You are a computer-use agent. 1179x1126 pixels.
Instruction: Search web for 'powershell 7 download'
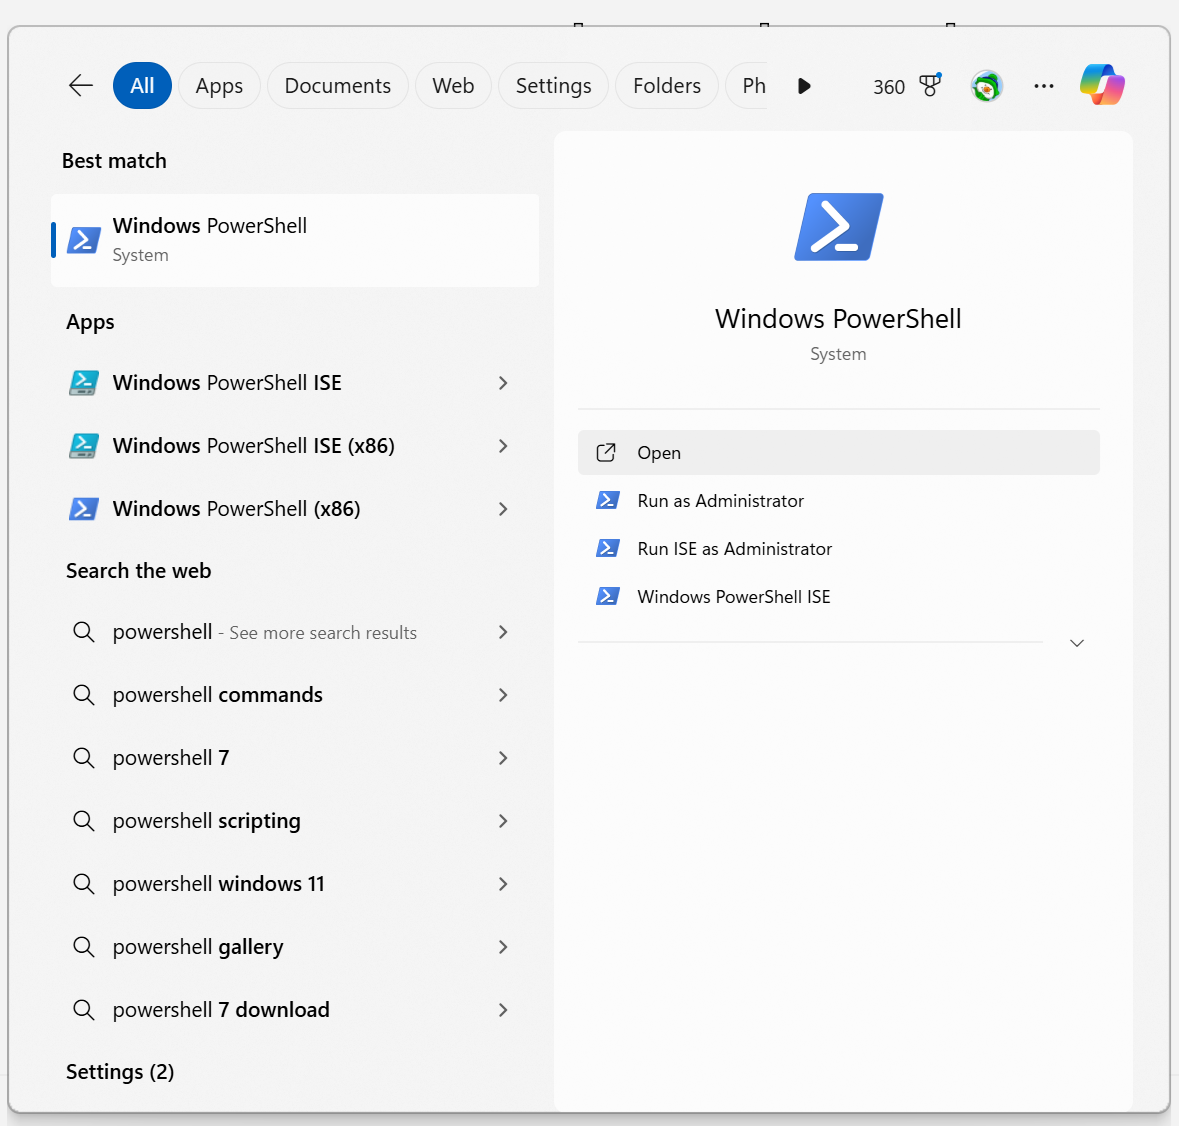295,1010
